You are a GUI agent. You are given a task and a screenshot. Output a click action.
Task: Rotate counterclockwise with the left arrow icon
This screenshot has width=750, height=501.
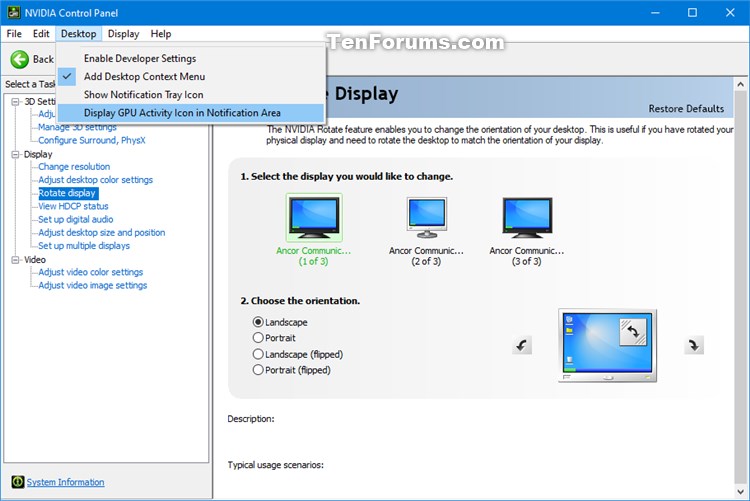click(x=522, y=345)
